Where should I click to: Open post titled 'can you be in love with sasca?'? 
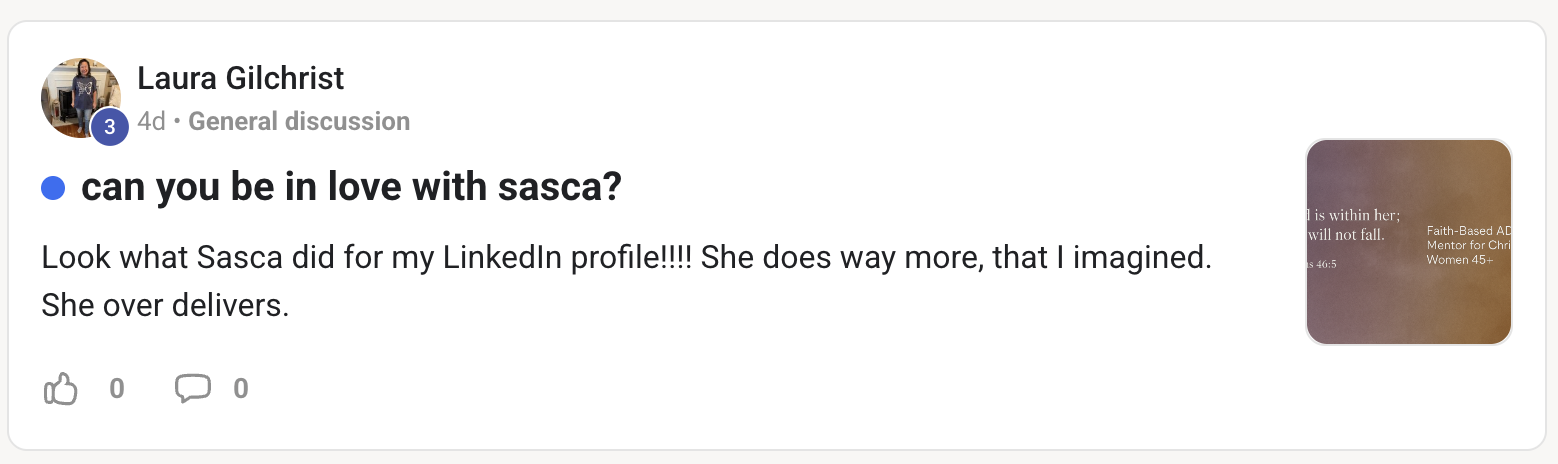coord(351,188)
